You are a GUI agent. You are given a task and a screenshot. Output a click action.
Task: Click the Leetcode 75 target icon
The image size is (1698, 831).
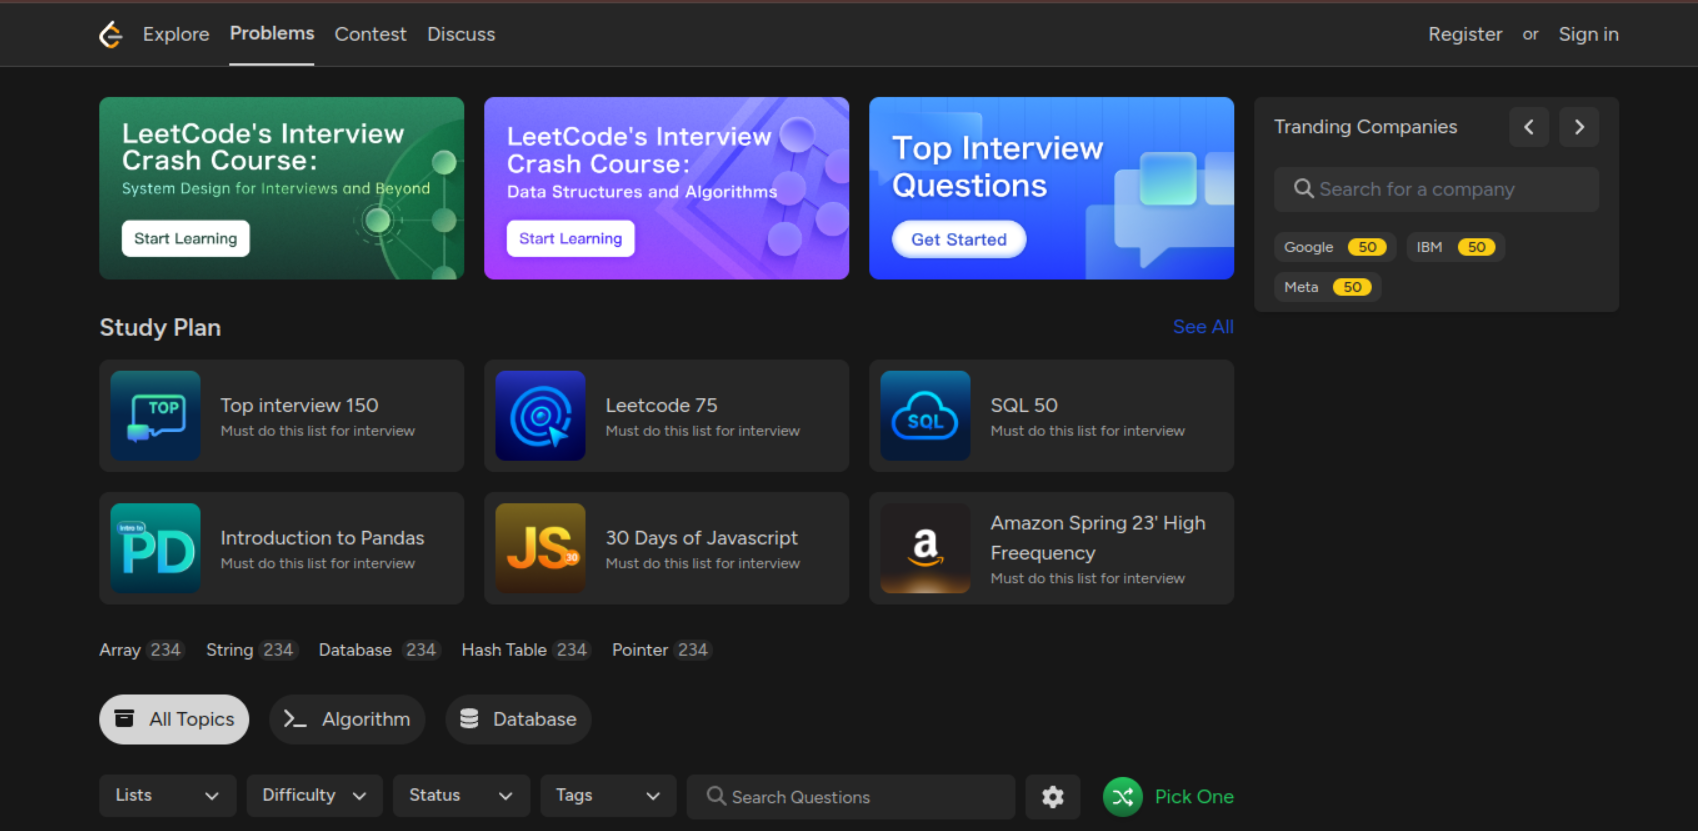540,416
